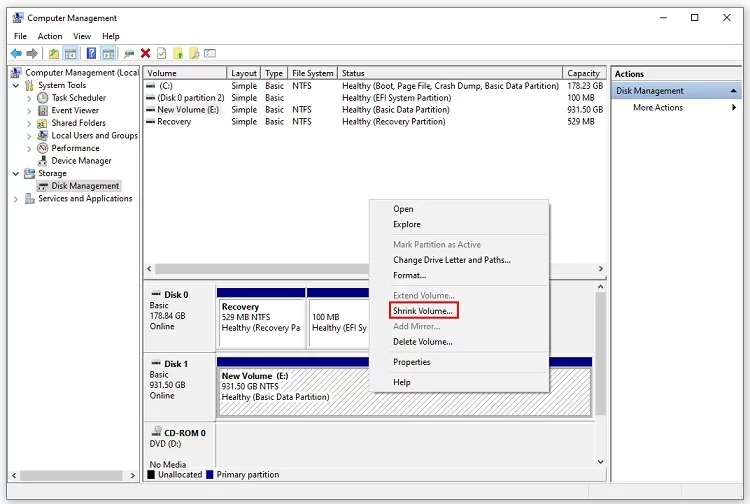Expand the Performance tree node
Screen dimensions: 750x504
pos(29,149)
